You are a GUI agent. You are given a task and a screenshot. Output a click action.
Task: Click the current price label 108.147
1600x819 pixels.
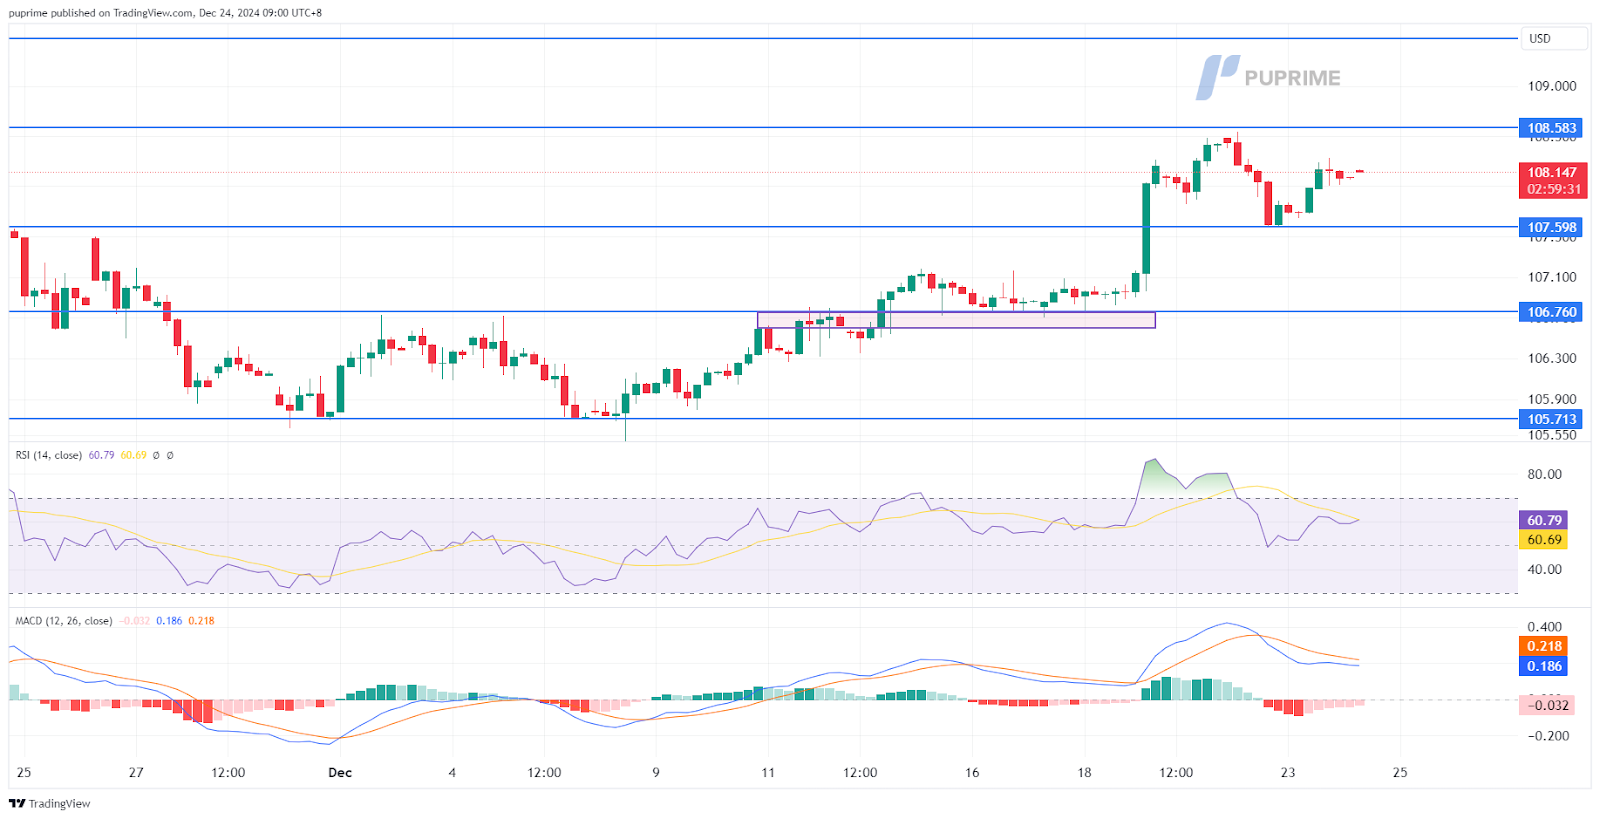pos(1552,173)
